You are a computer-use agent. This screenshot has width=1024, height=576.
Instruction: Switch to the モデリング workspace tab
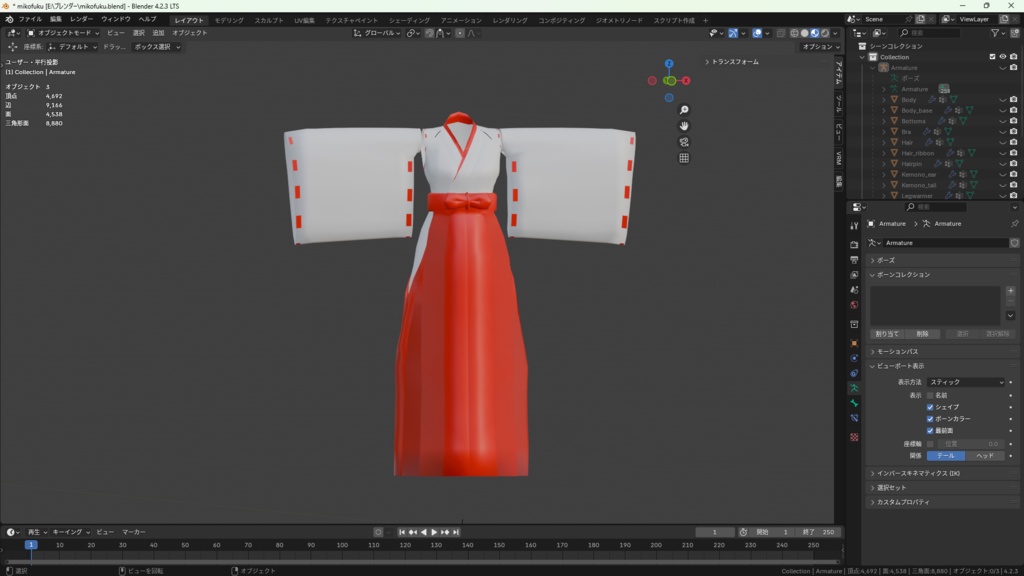coord(229,20)
